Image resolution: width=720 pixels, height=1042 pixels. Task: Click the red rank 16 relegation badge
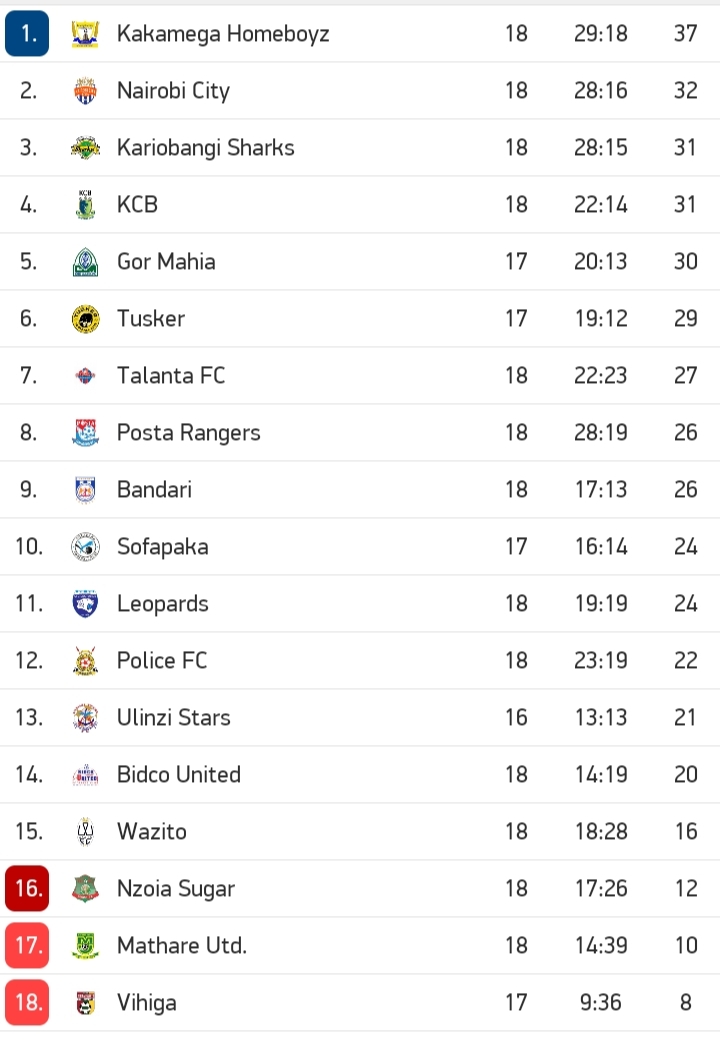(x=27, y=889)
